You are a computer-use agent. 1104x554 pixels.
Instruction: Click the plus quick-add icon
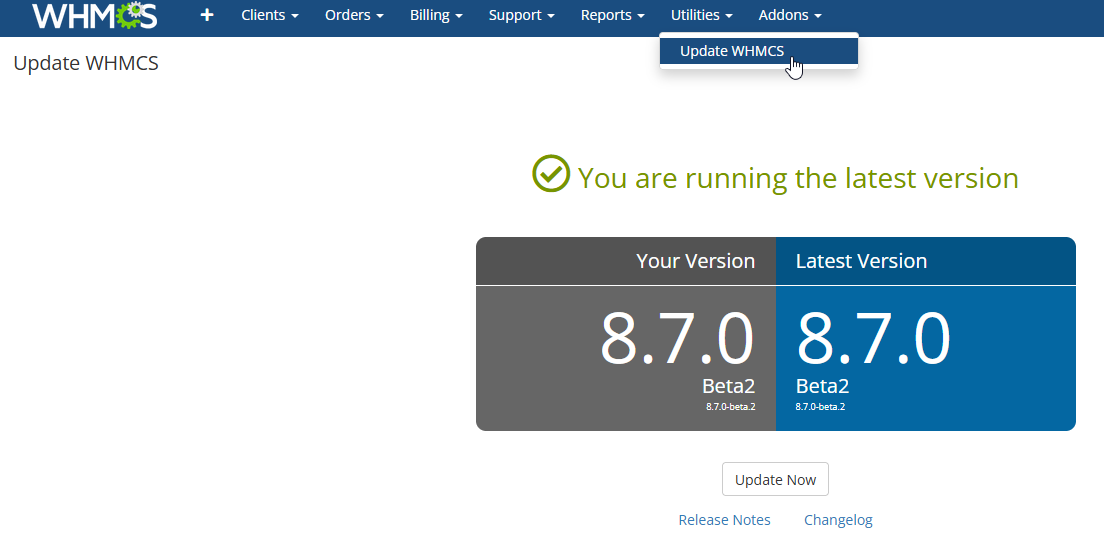(206, 15)
